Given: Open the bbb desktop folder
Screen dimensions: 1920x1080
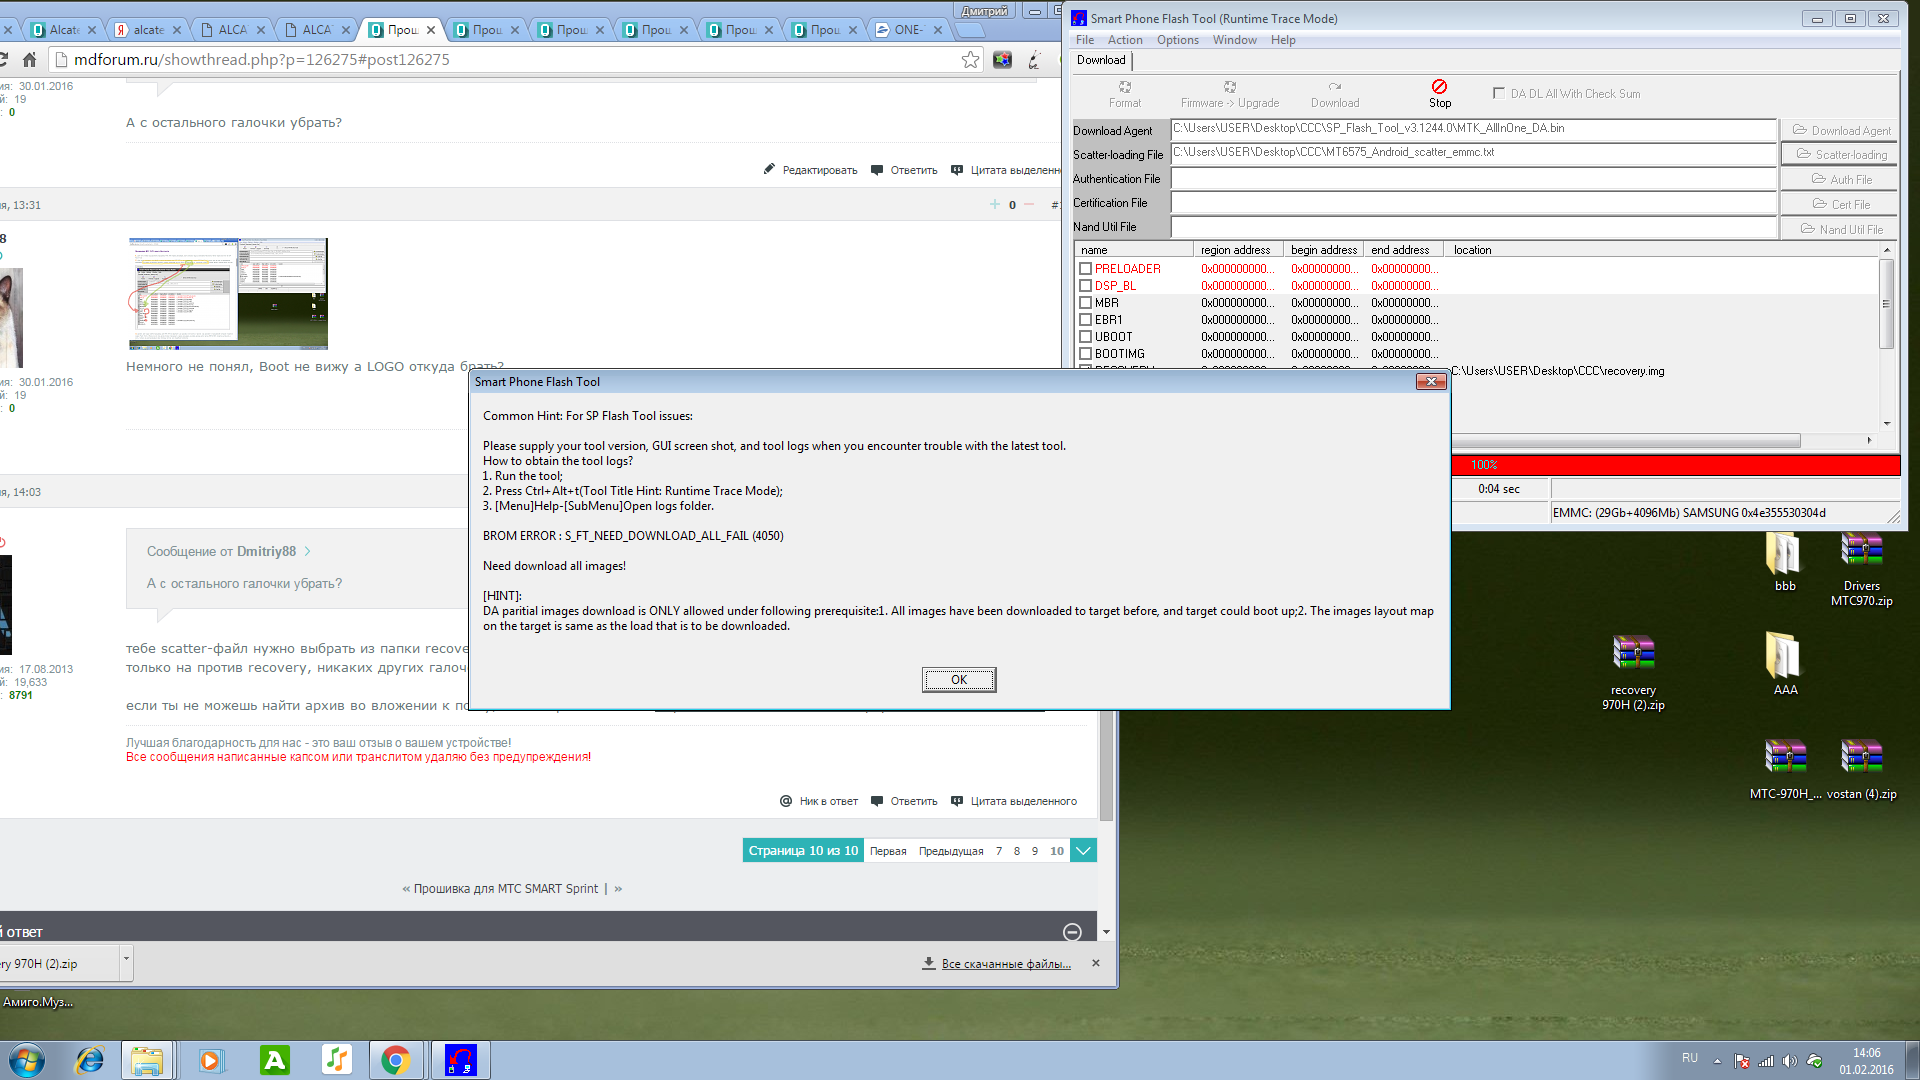Looking at the screenshot, I should (x=1784, y=553).
